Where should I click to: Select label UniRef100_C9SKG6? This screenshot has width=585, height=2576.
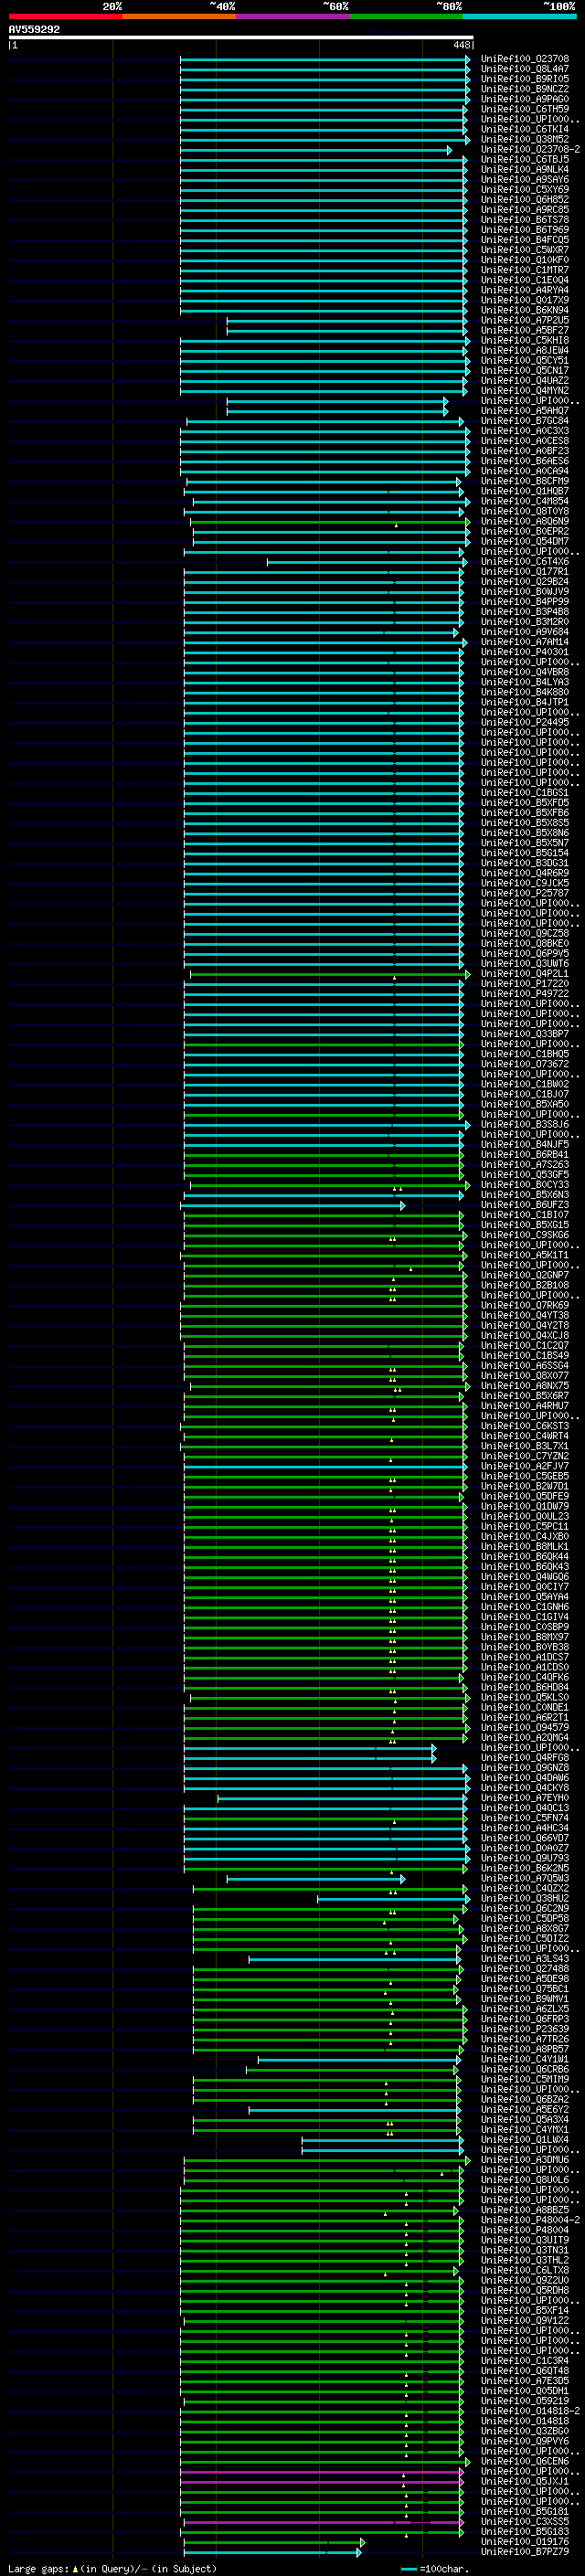click(x=525, y=1235)
